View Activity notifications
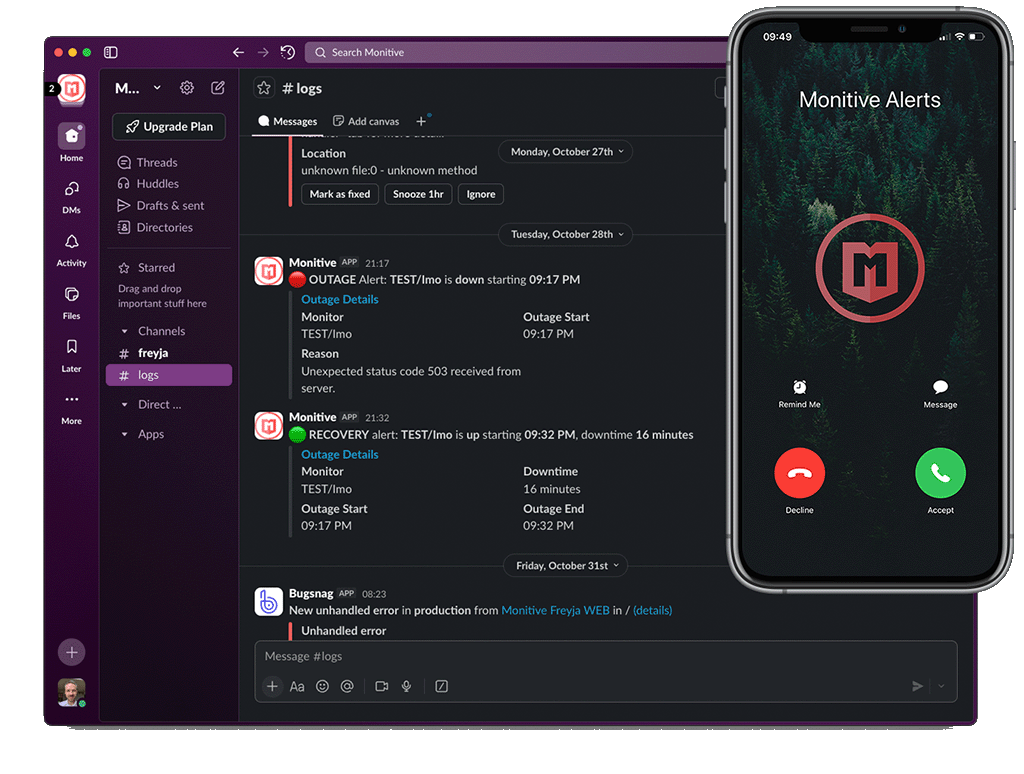The width and height of the screenshot is (1024, 774). coord(71,243)
